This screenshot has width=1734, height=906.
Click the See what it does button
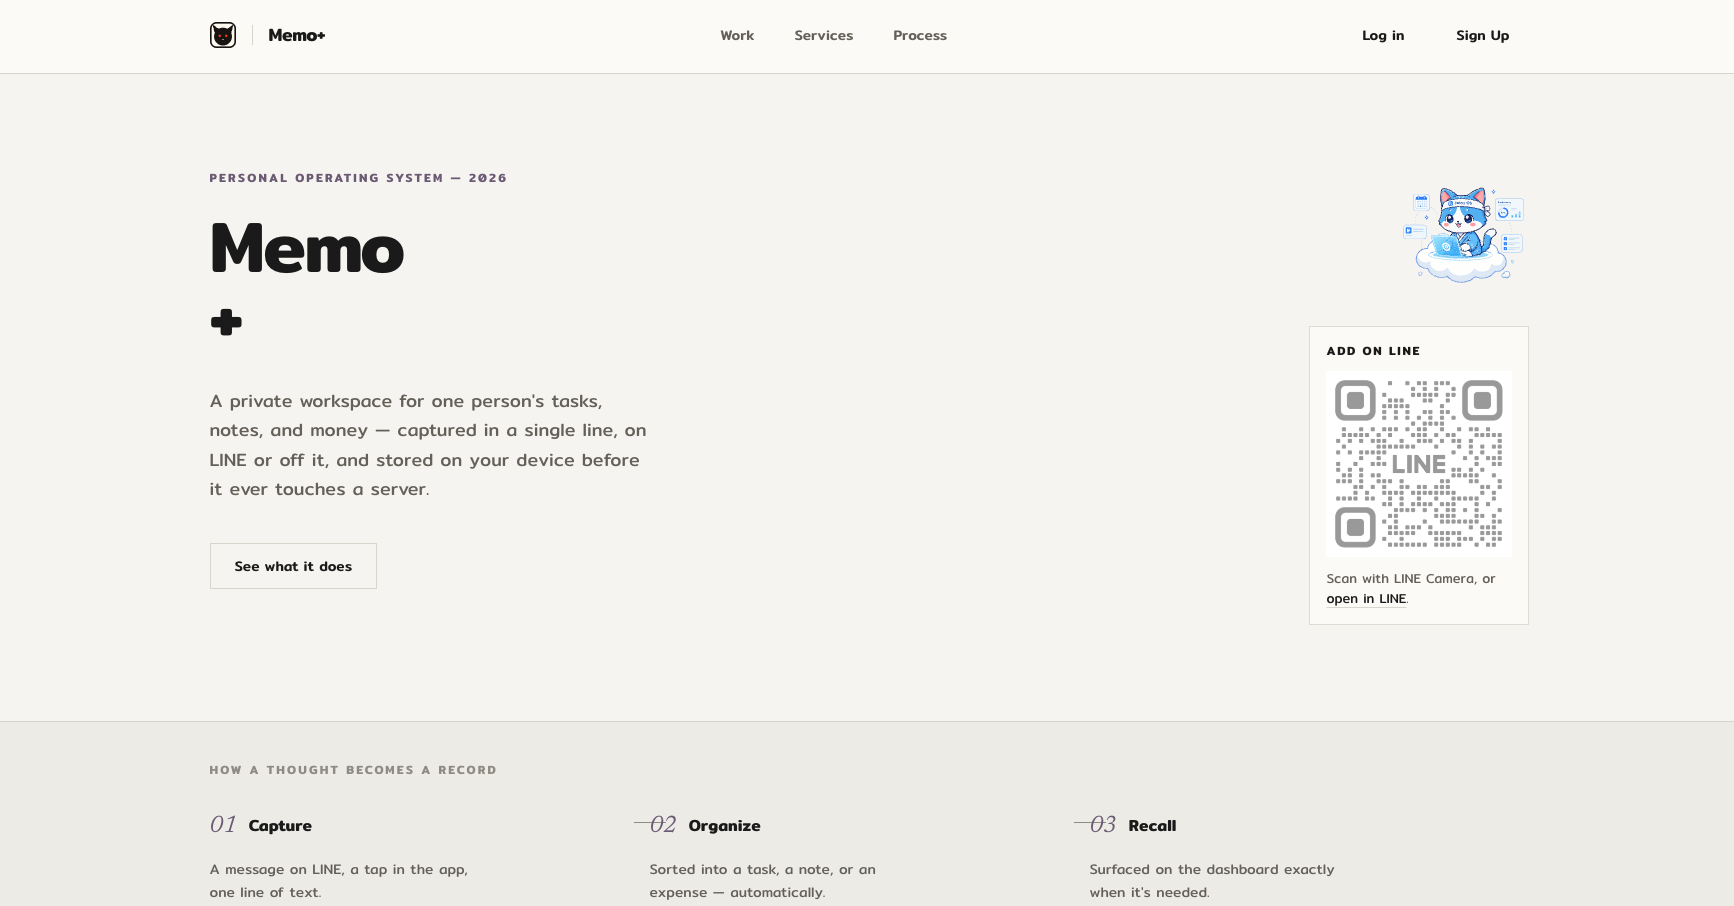point(293,566)
